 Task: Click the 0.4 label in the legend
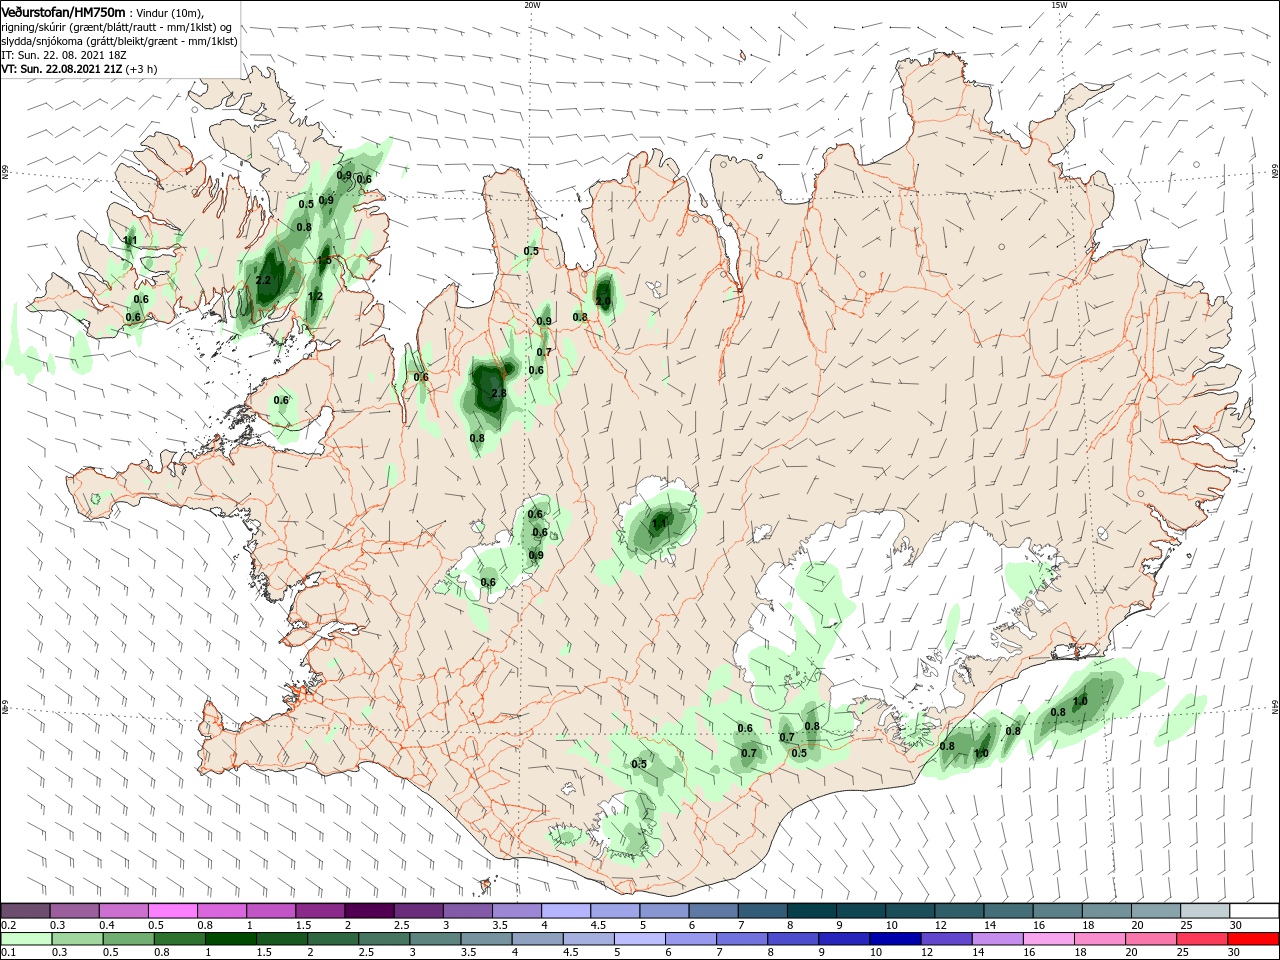[107, 925]
